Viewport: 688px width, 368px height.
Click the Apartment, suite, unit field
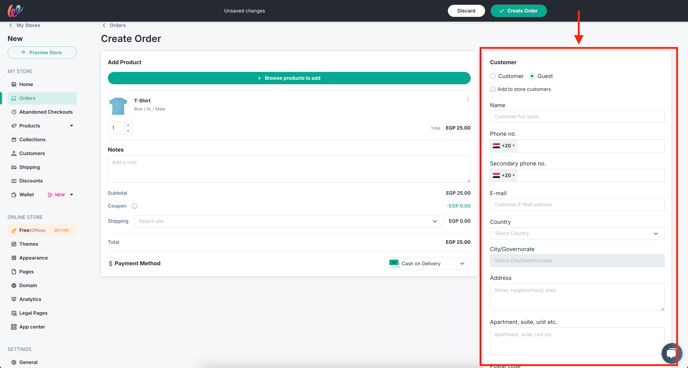(577, 341)
